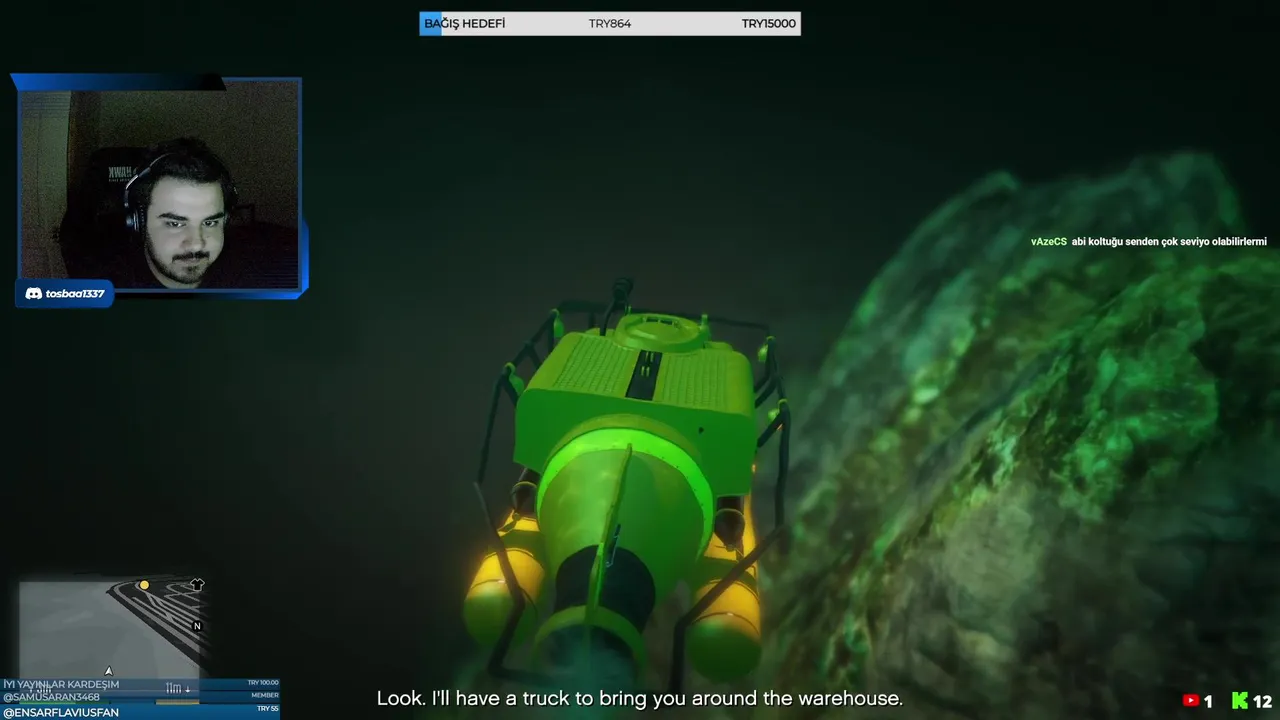
Task: Click the vAzeCS chat username
Action: [x=1049, y=242]
